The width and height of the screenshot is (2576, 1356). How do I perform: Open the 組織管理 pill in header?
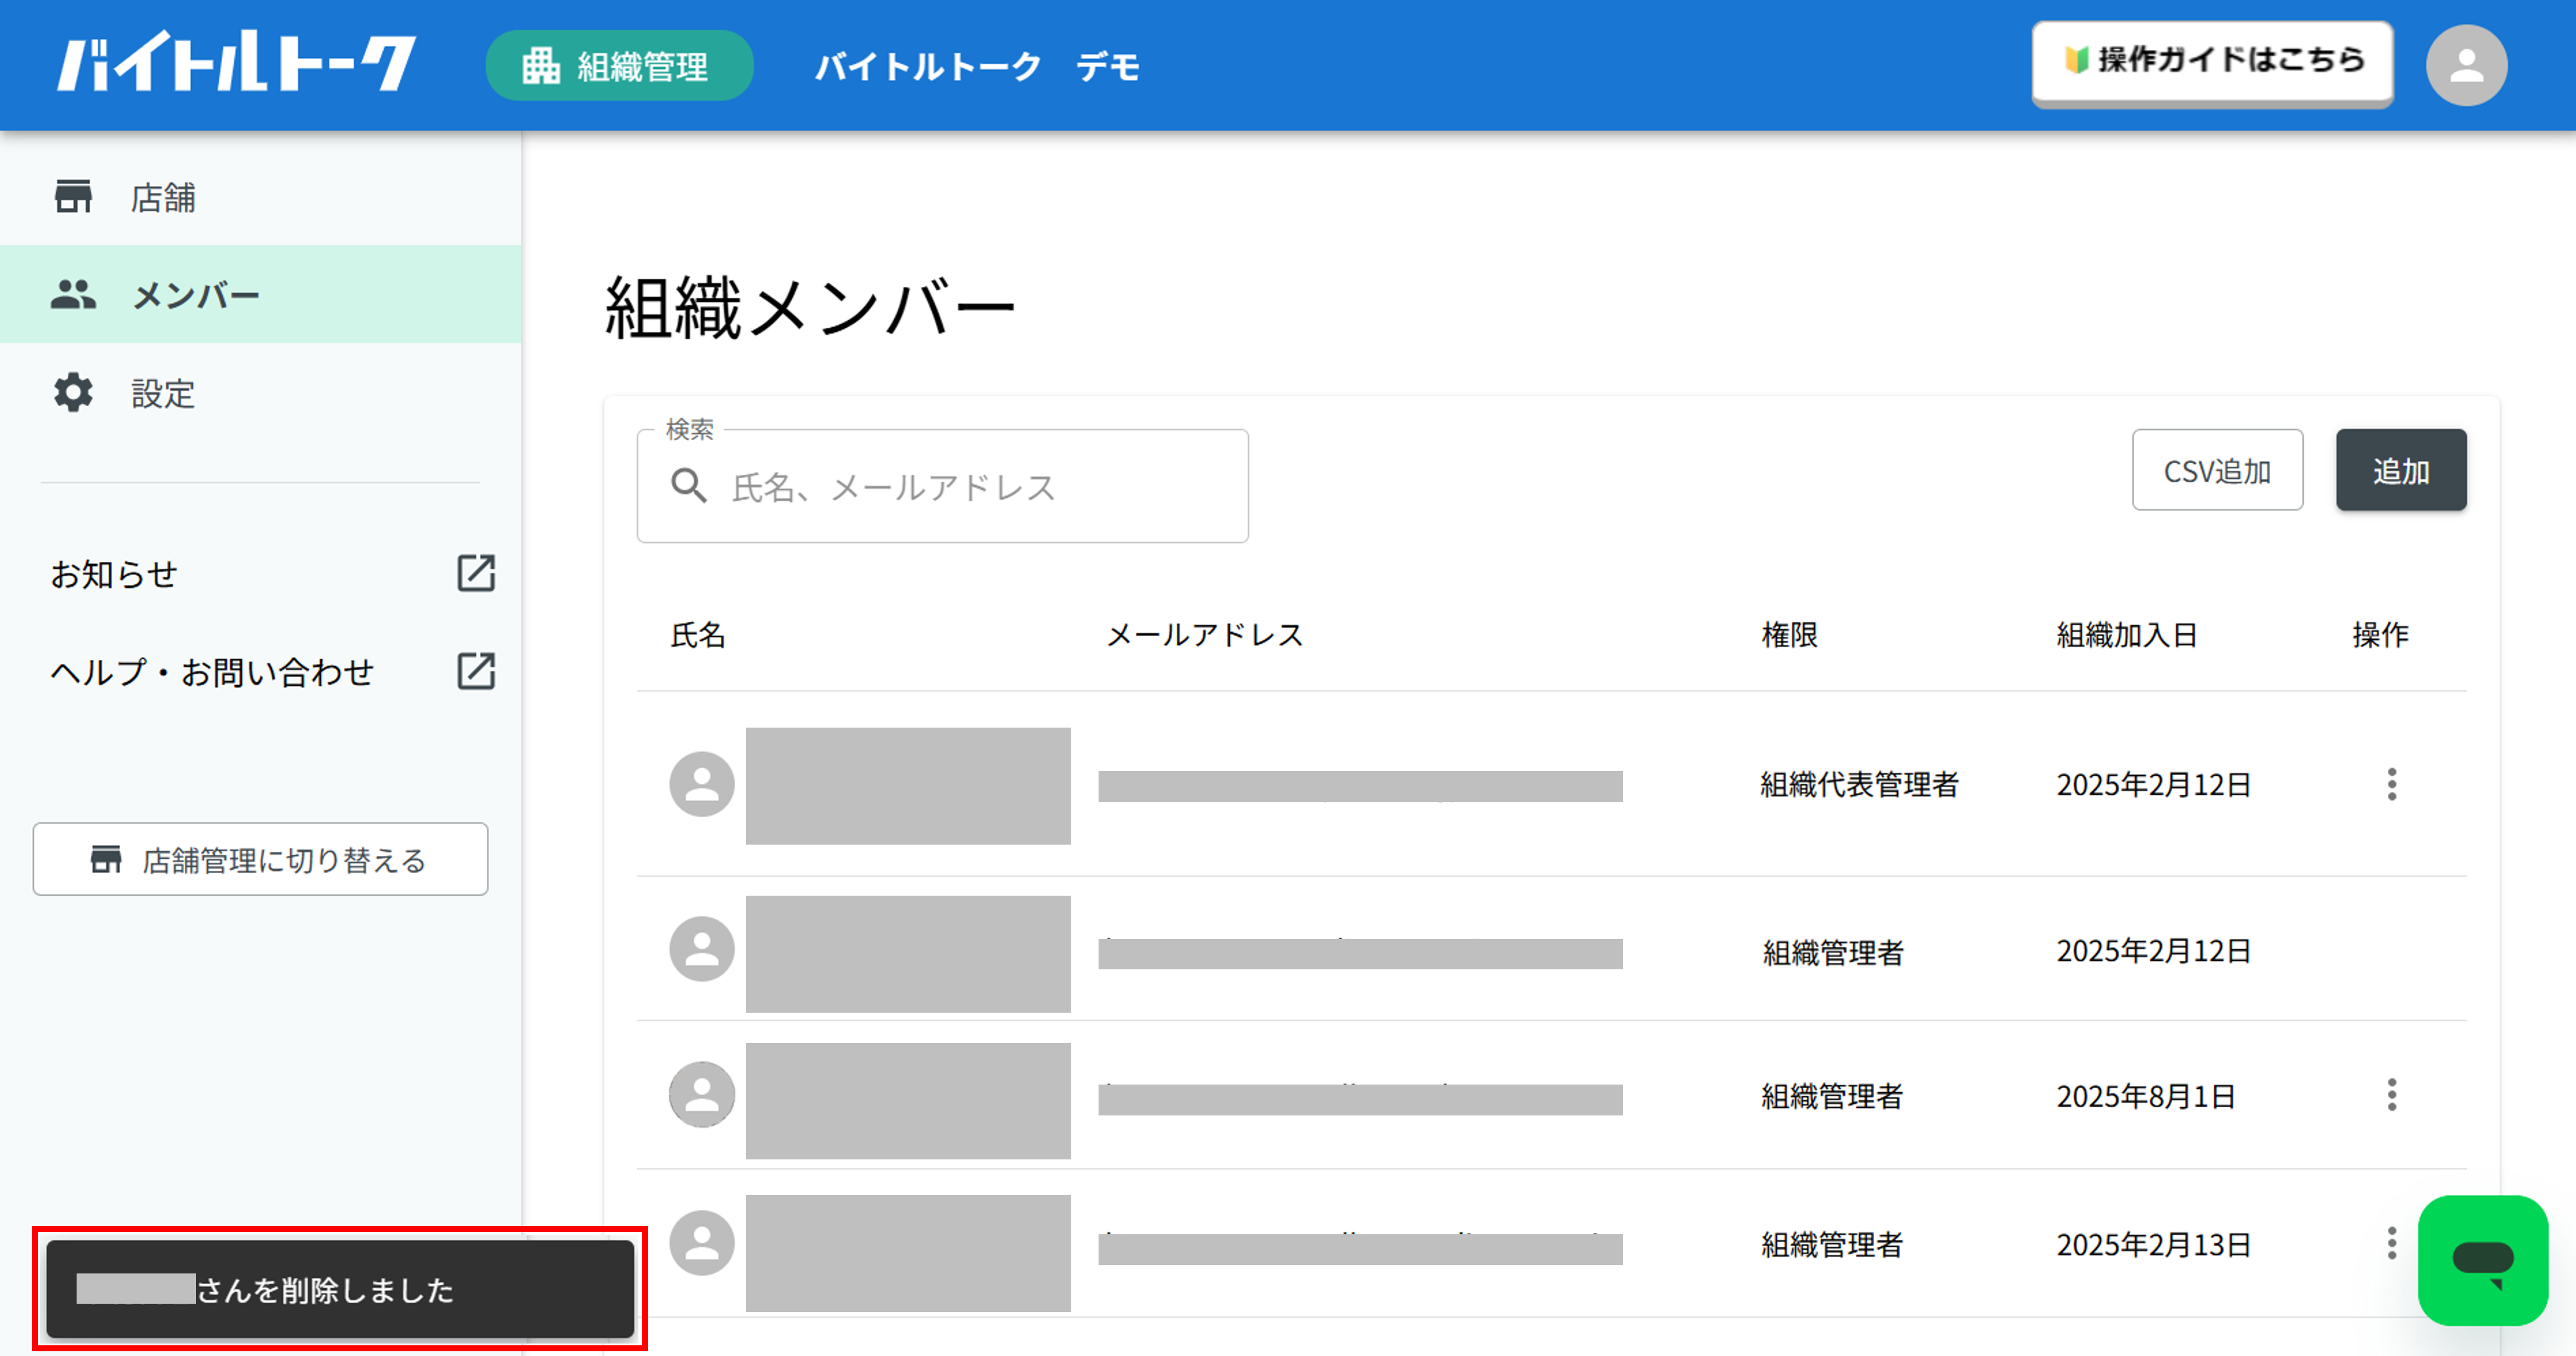pyautogui.click(x=619, y=66)
